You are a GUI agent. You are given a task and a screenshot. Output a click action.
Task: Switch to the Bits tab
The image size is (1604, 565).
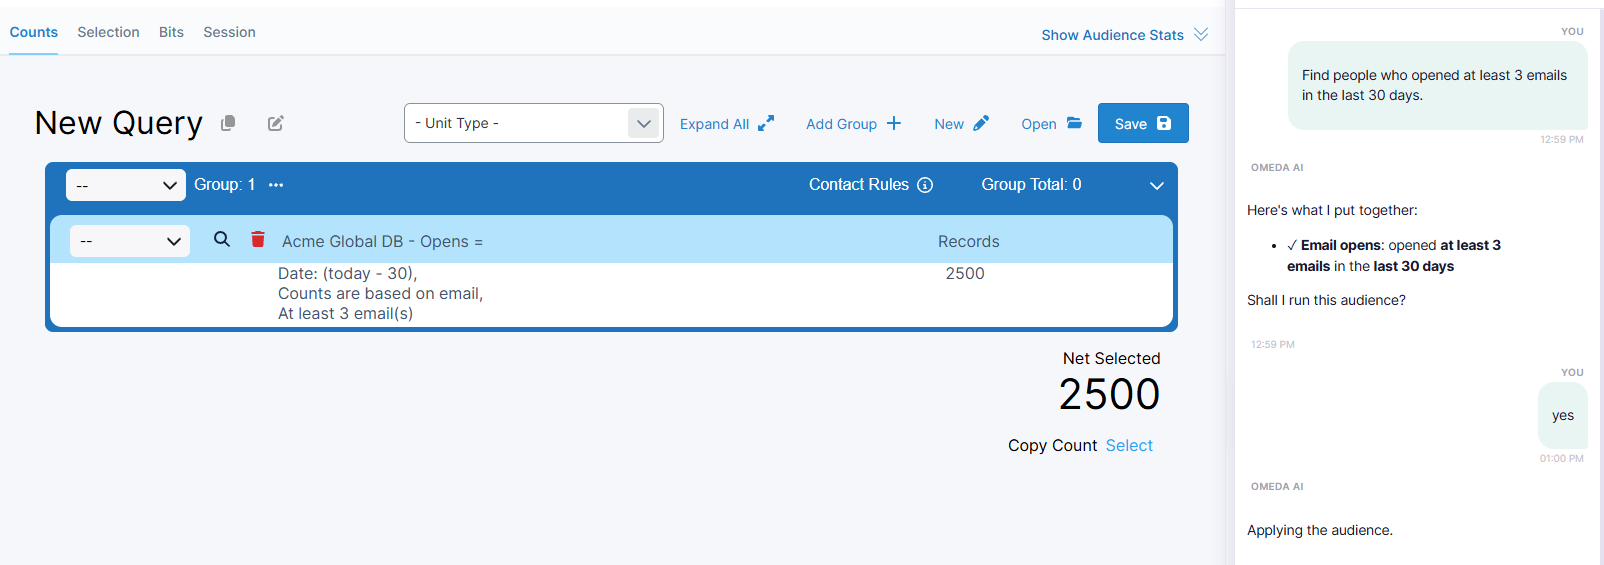click(x=171, y=32)
